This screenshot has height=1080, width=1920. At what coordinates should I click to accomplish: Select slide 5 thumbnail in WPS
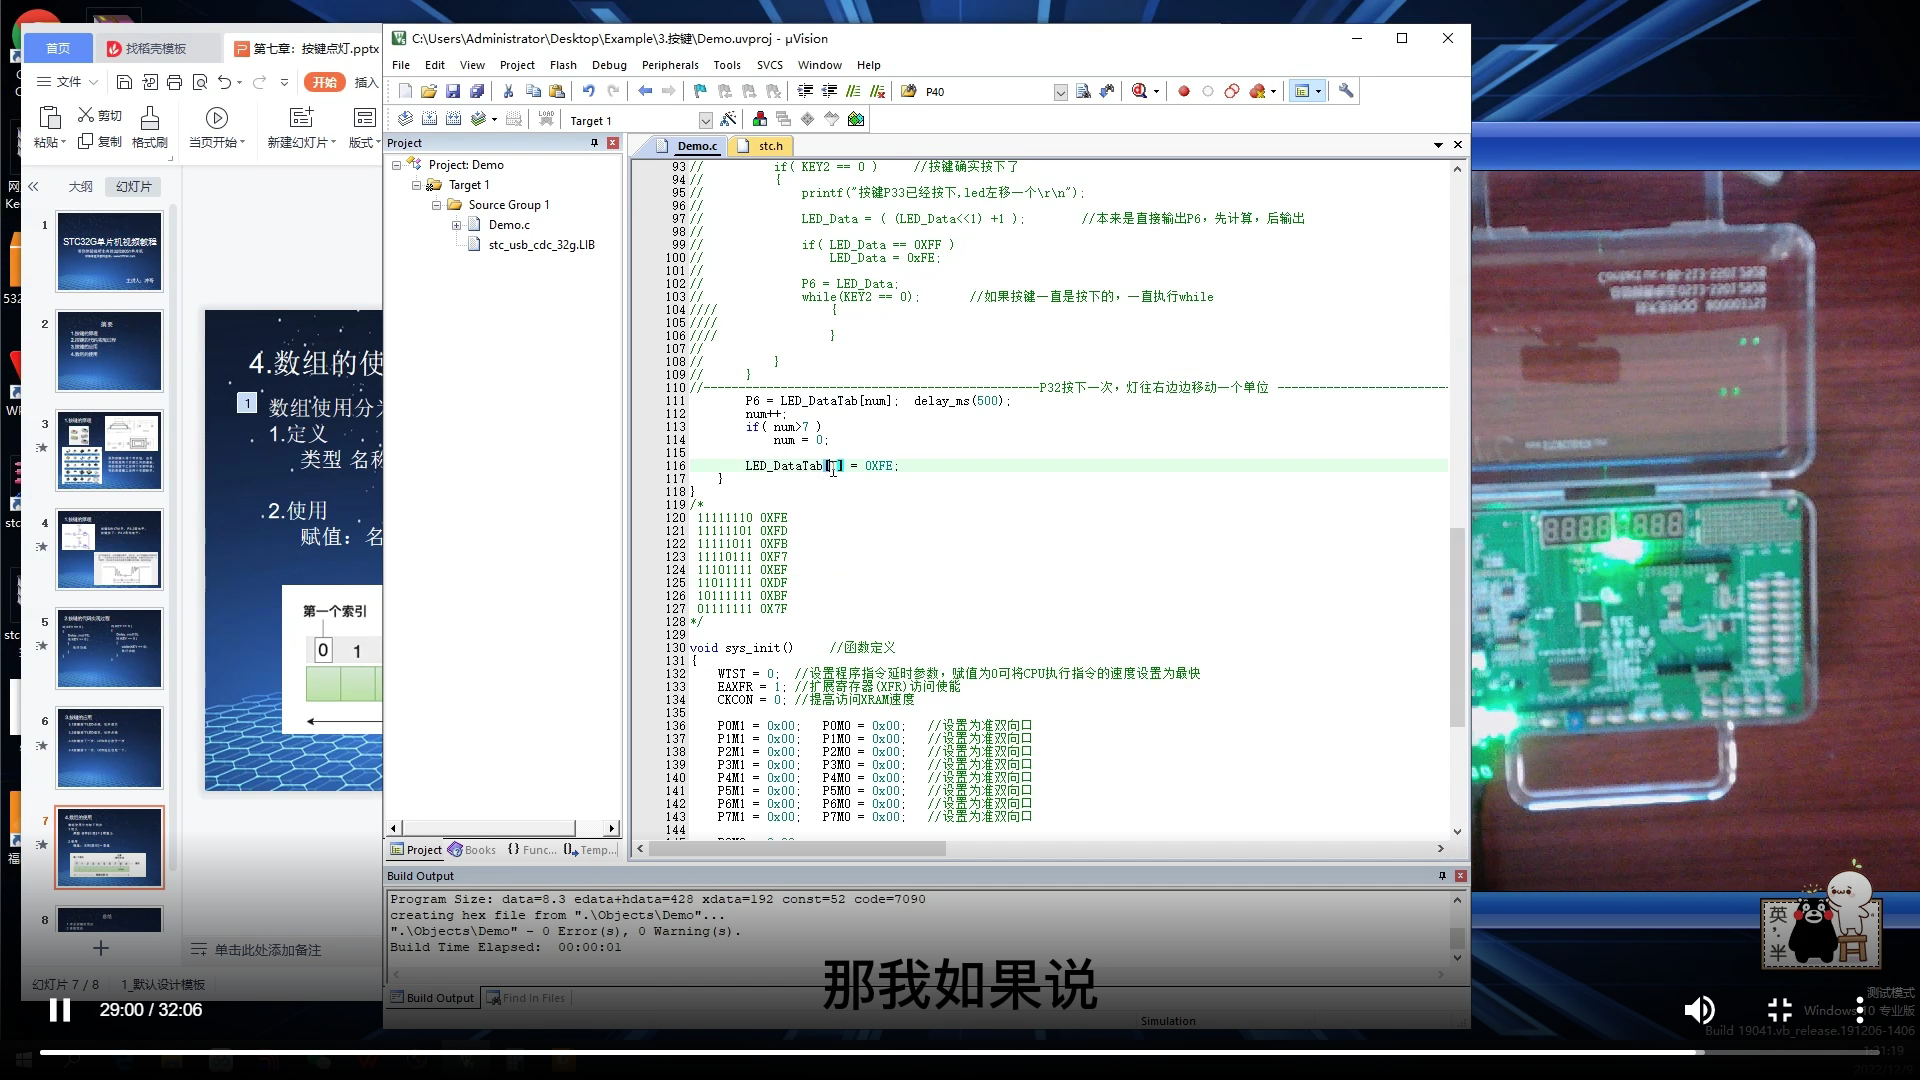tap(109, 648)
